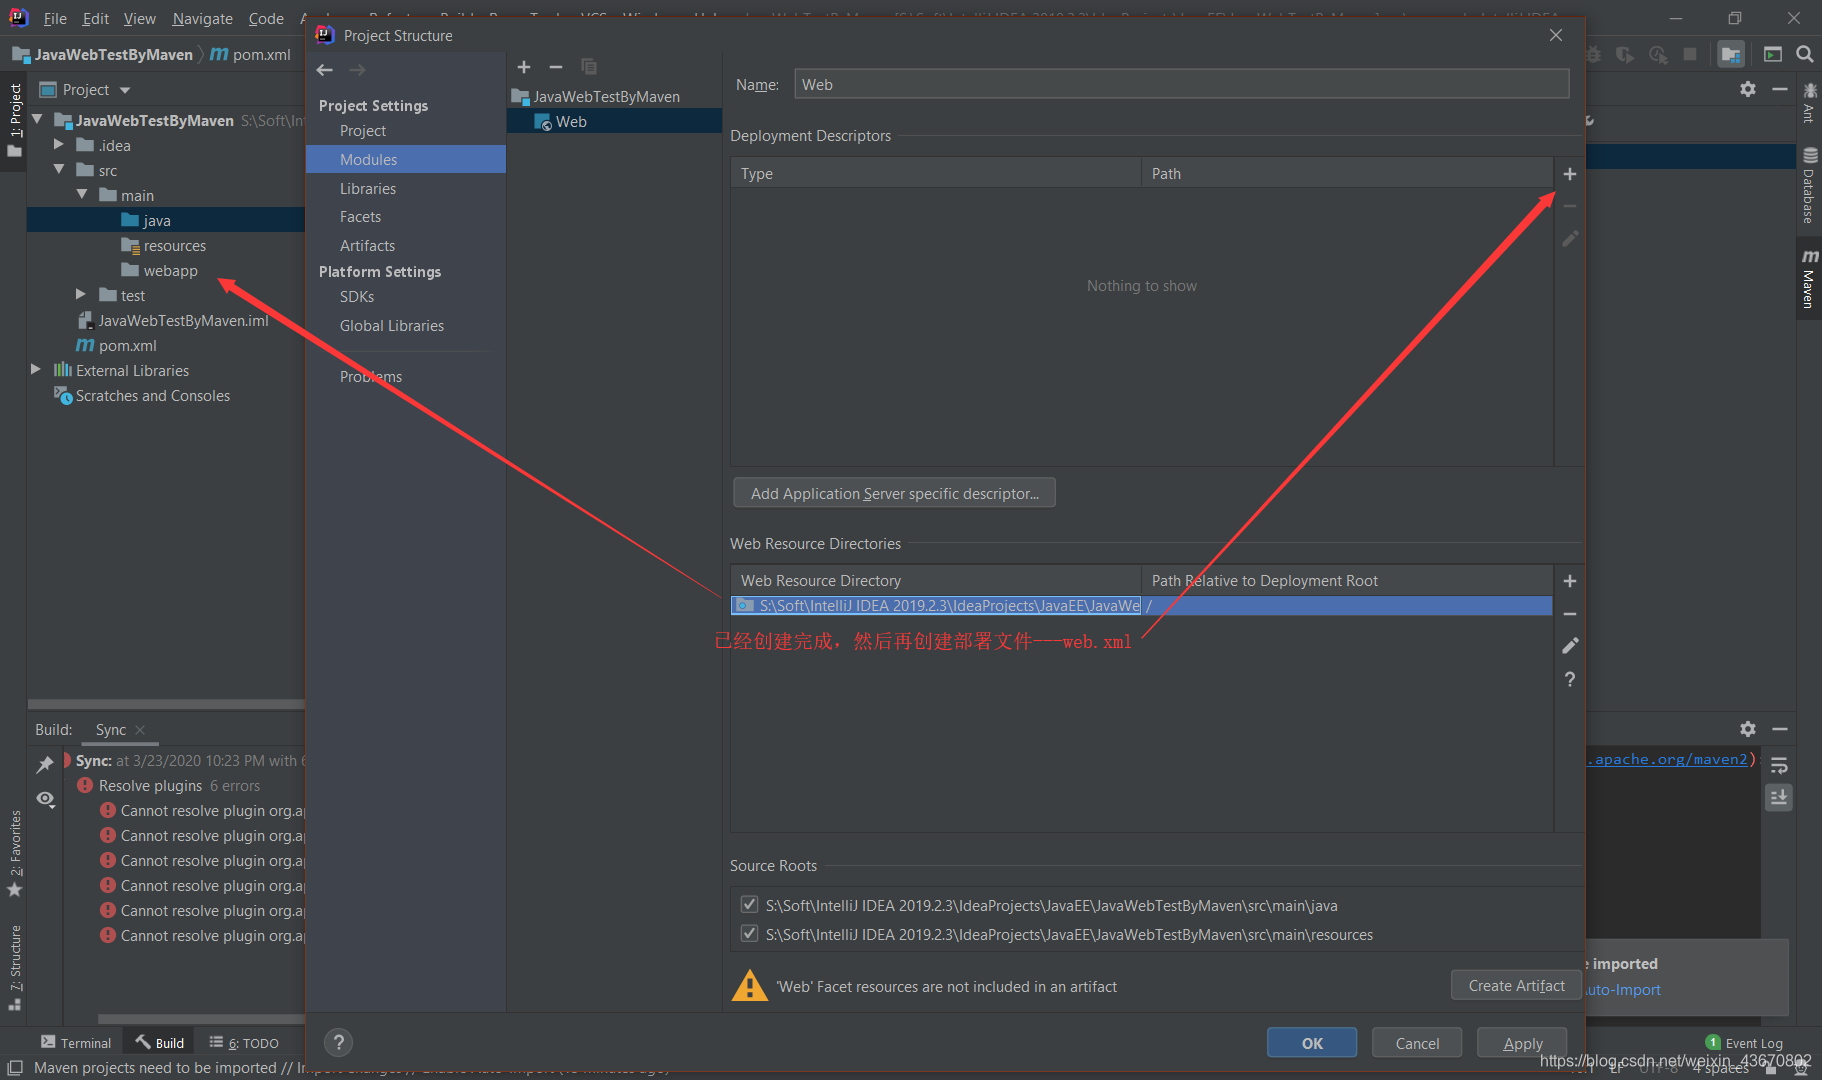Open the Maven side tool window

point(1809,278)
